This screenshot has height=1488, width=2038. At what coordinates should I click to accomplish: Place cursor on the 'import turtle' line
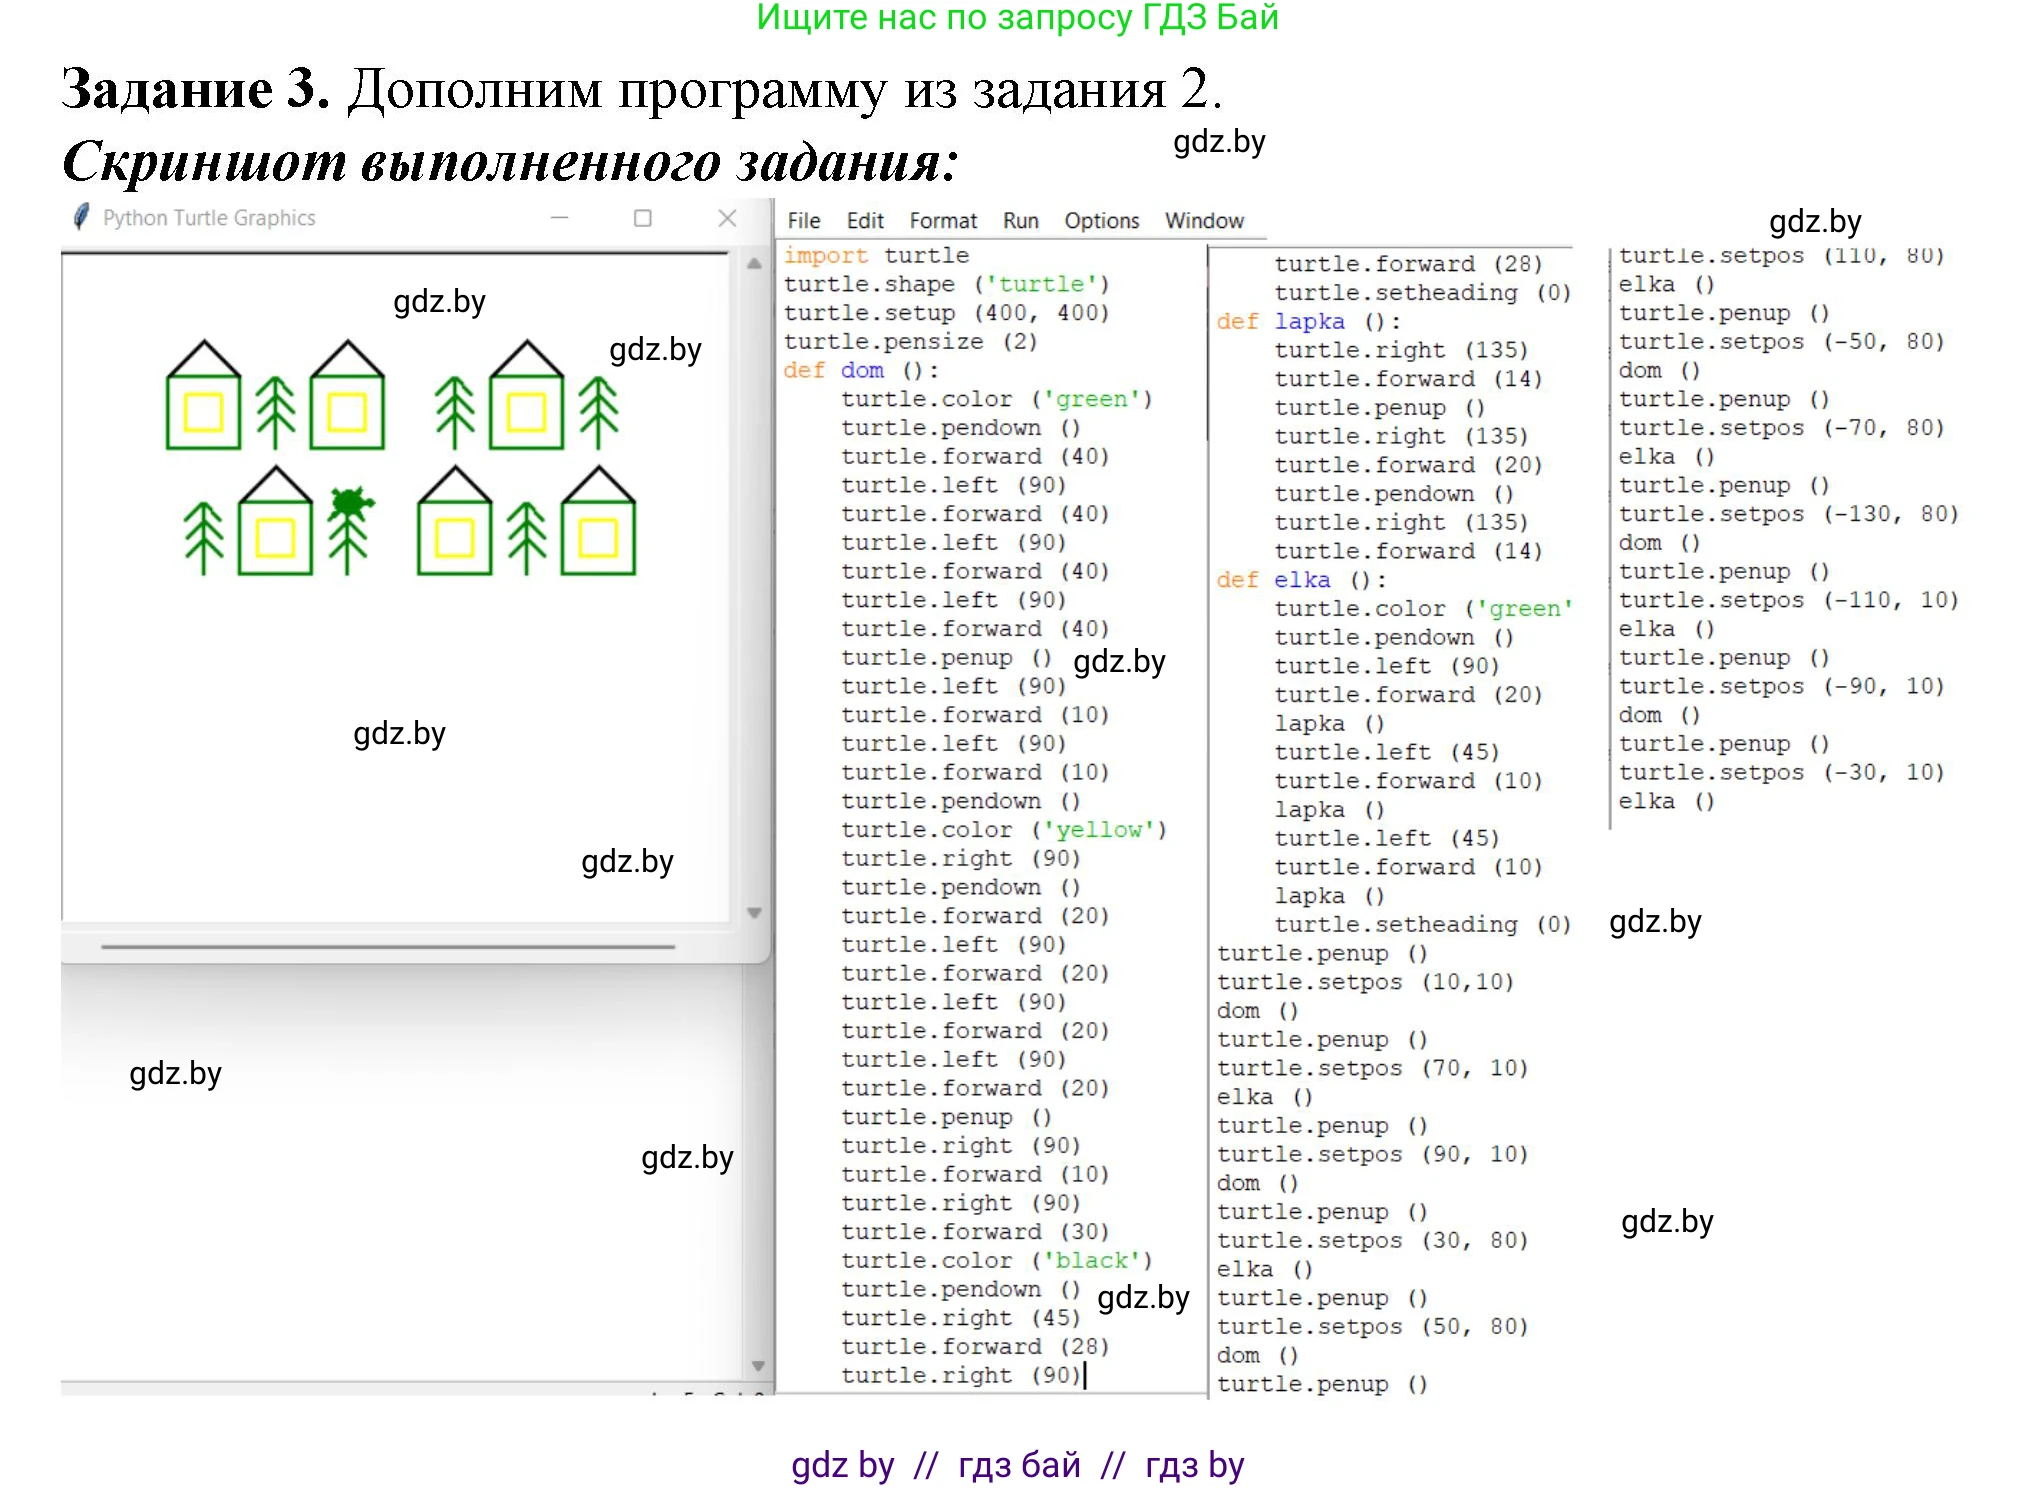(875, 255)
